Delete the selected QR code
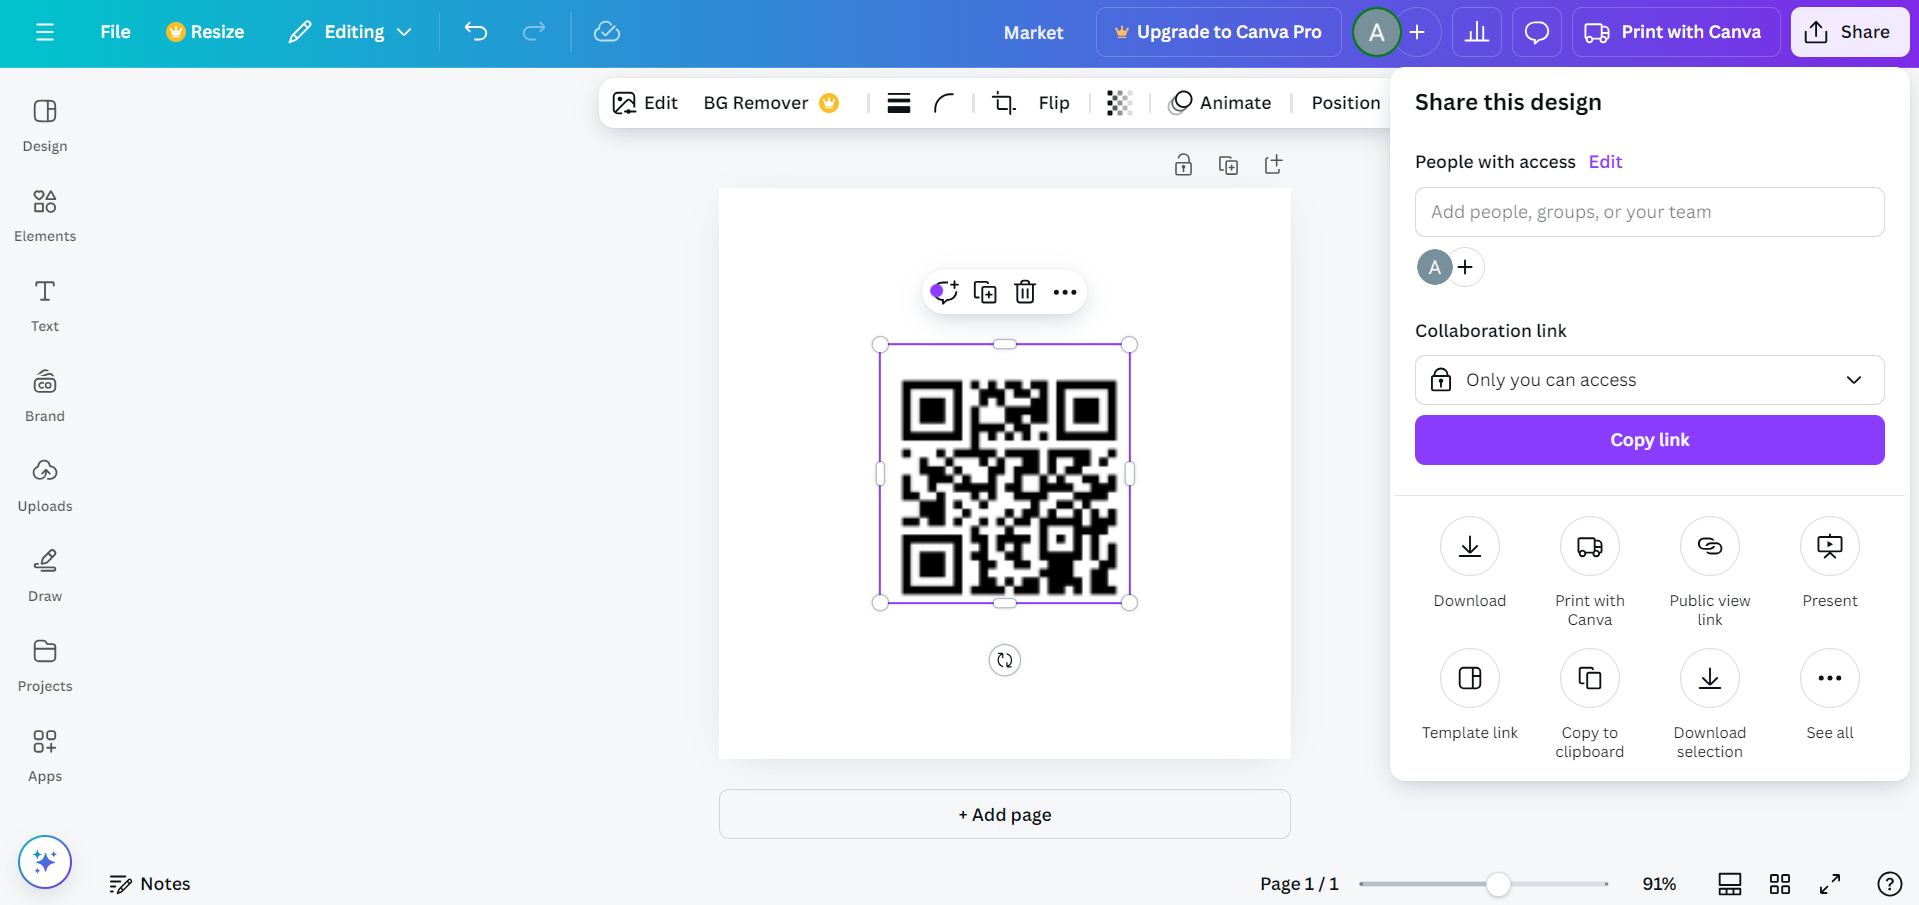1919x905 pixels. 1025,292
